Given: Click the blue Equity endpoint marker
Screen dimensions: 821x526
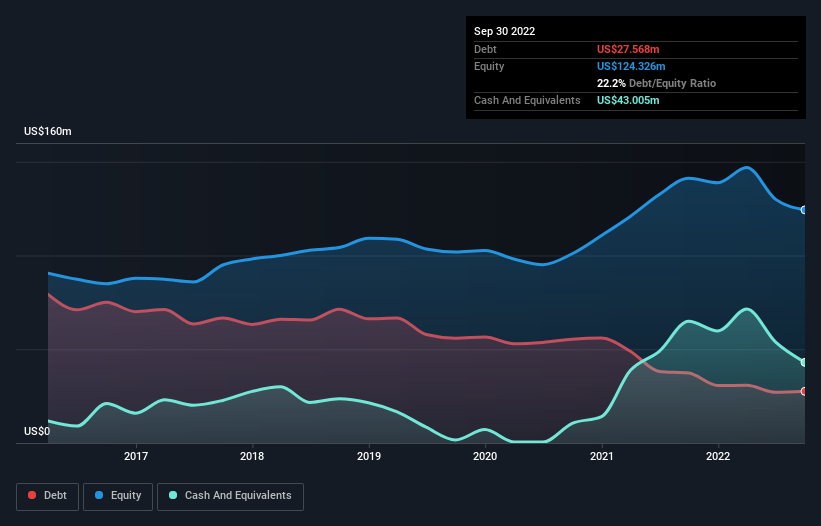Looking at the screenshot, I should point(804,210).
